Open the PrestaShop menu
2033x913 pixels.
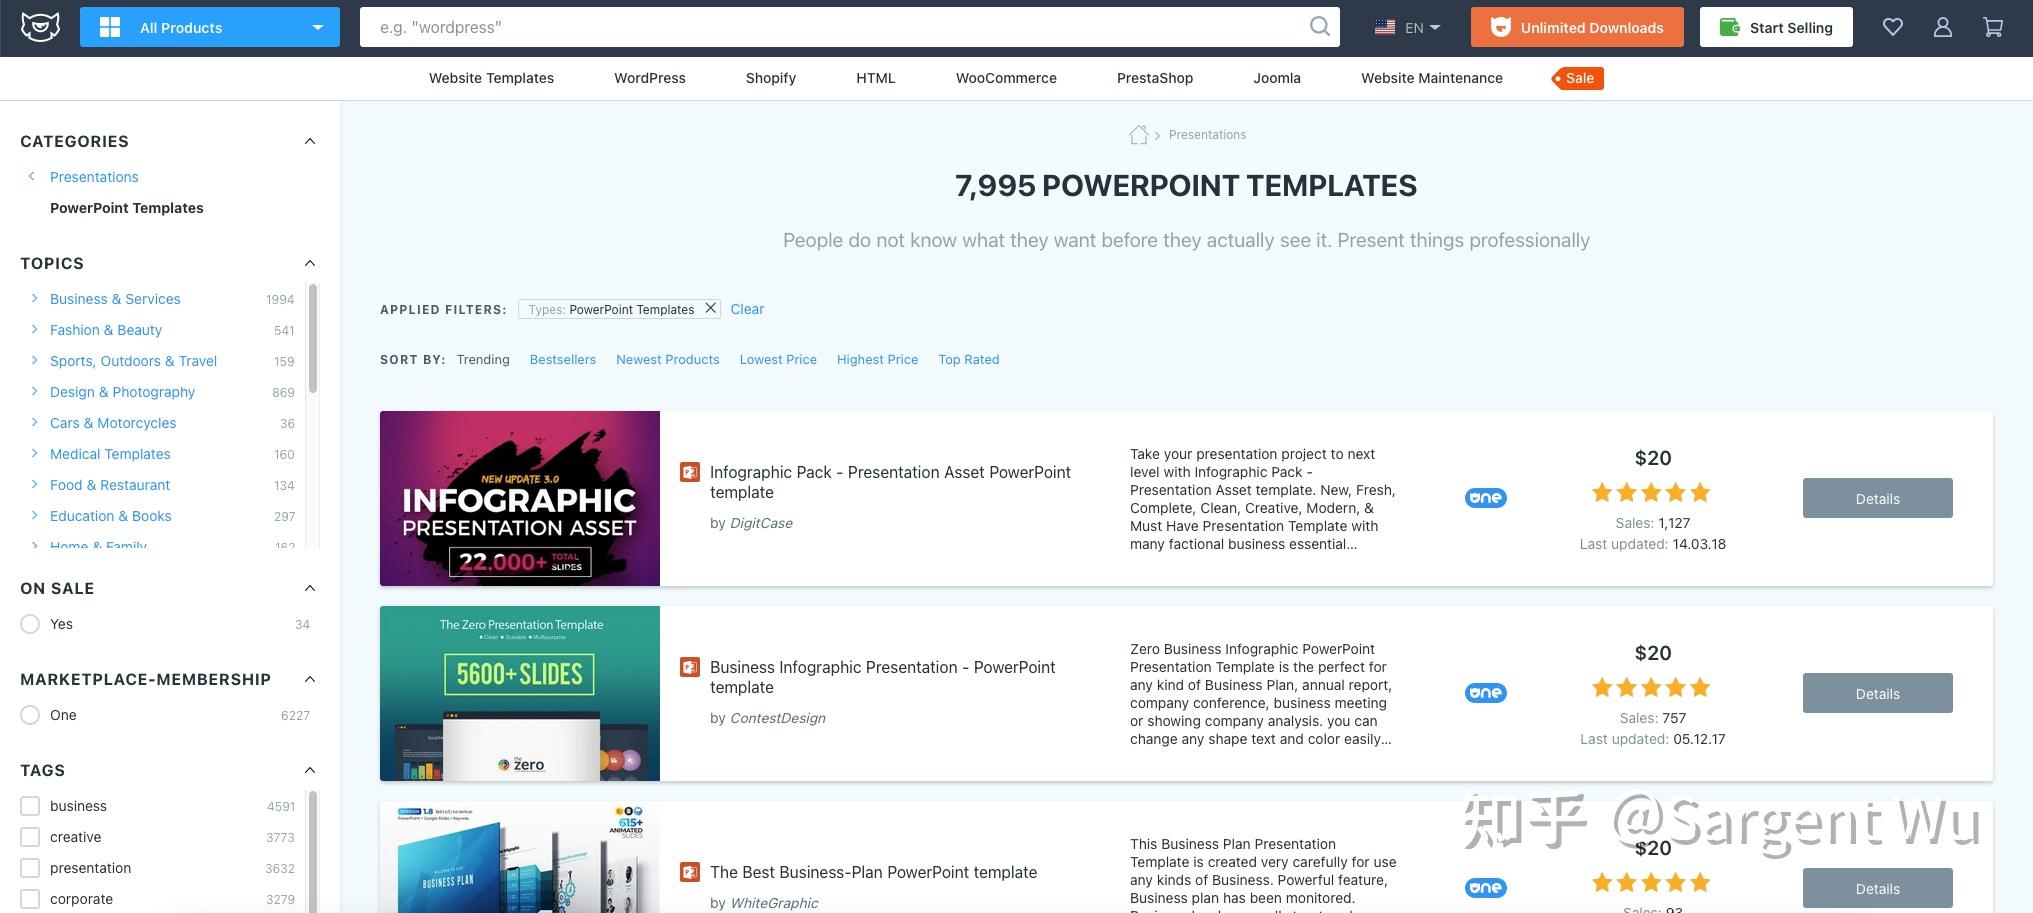[1155, 78]
